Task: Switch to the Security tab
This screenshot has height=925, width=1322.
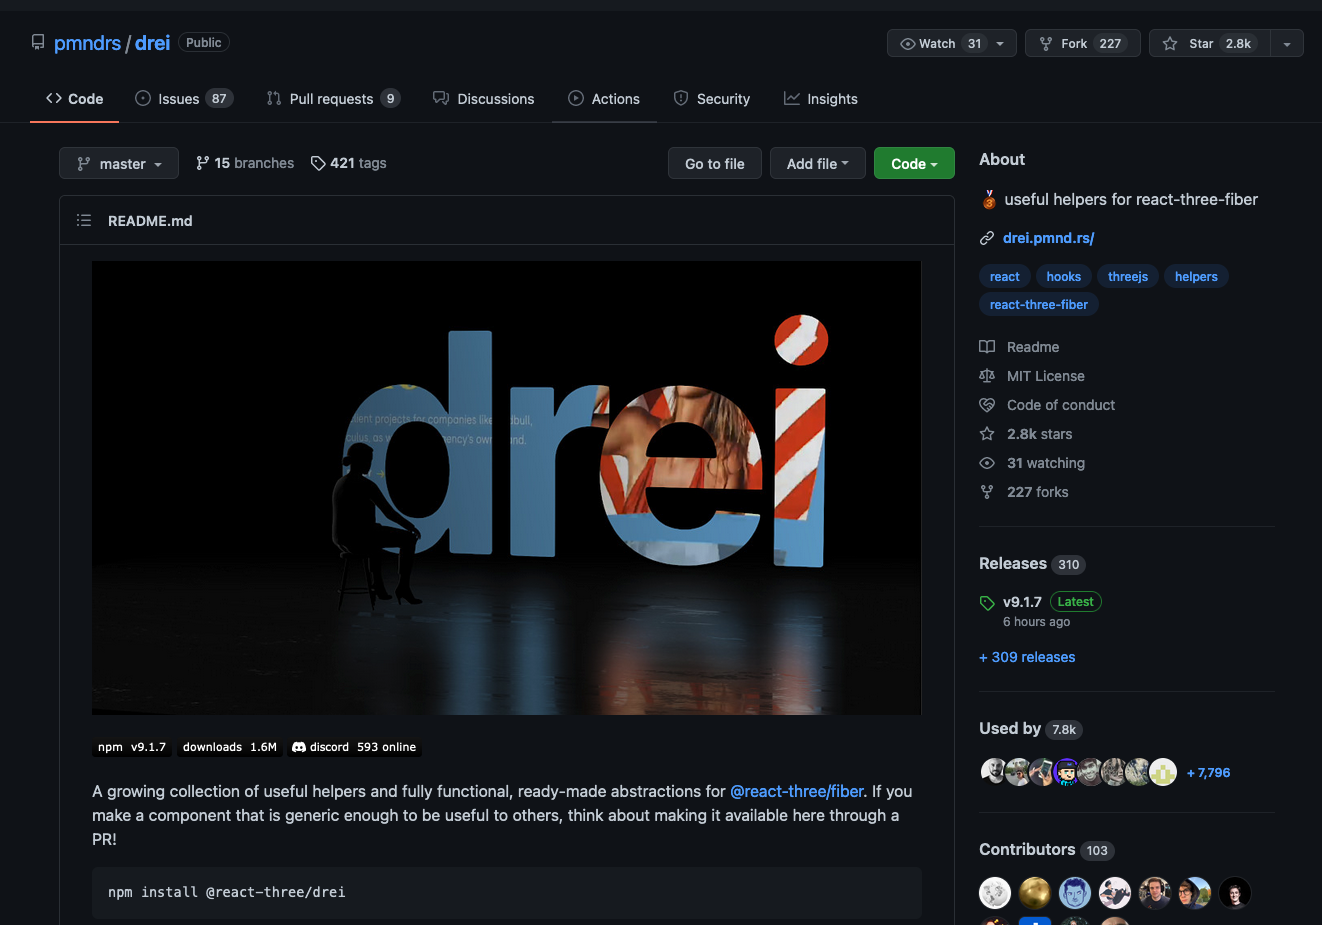Action: 712,99
